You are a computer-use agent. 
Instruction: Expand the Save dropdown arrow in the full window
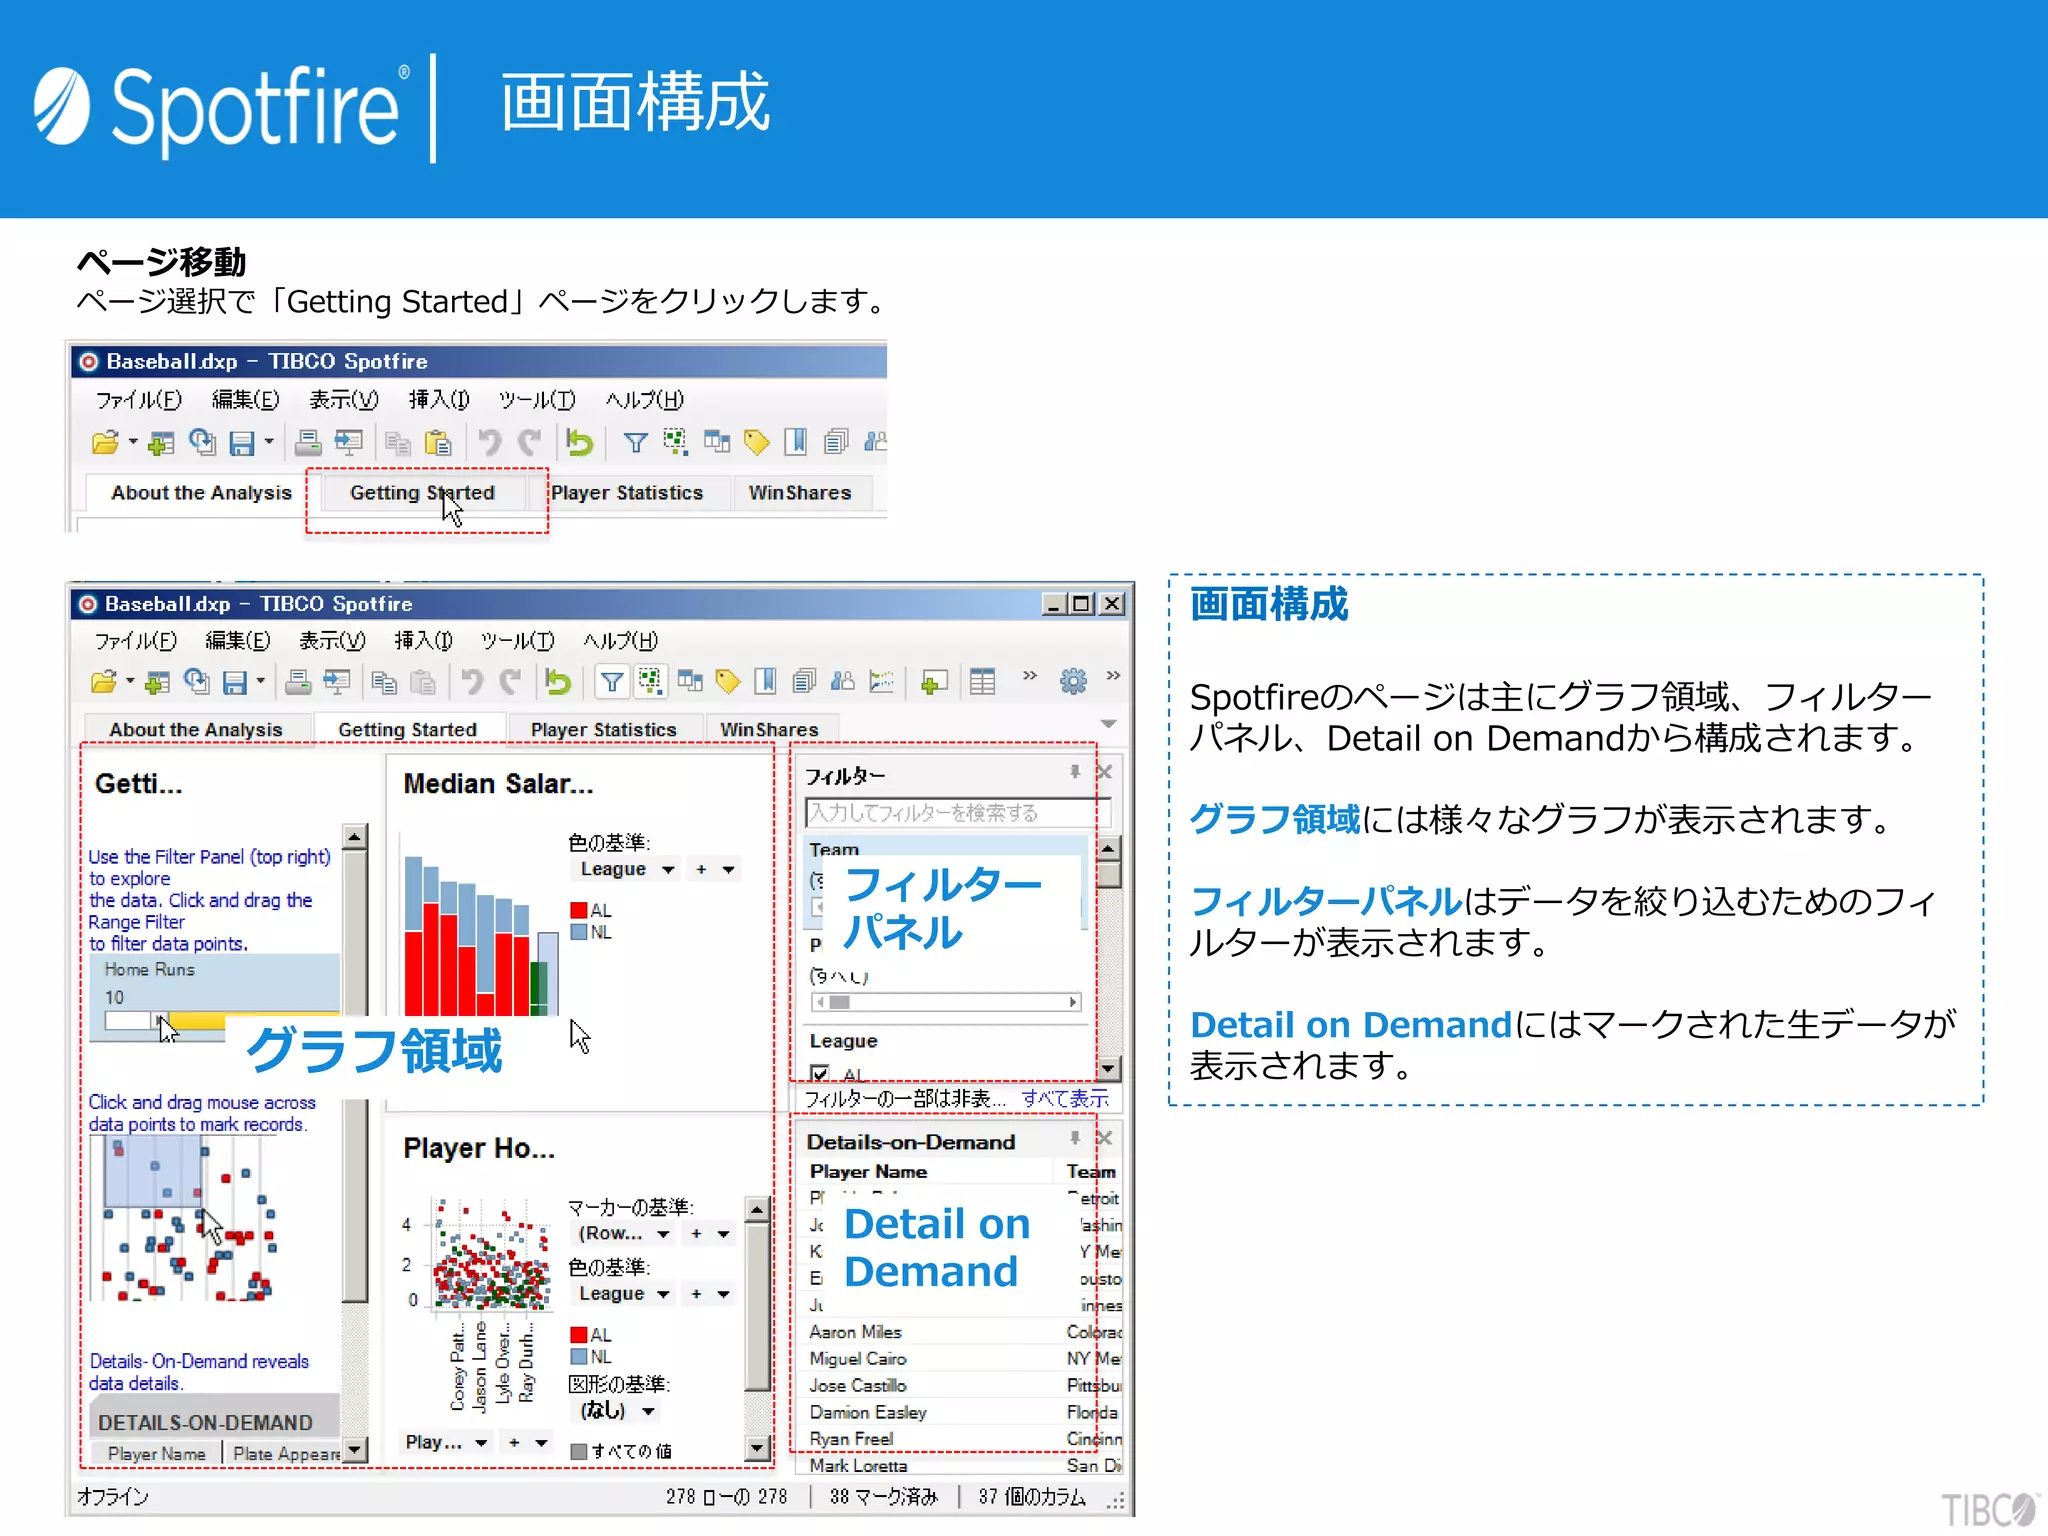pos(261,682)
